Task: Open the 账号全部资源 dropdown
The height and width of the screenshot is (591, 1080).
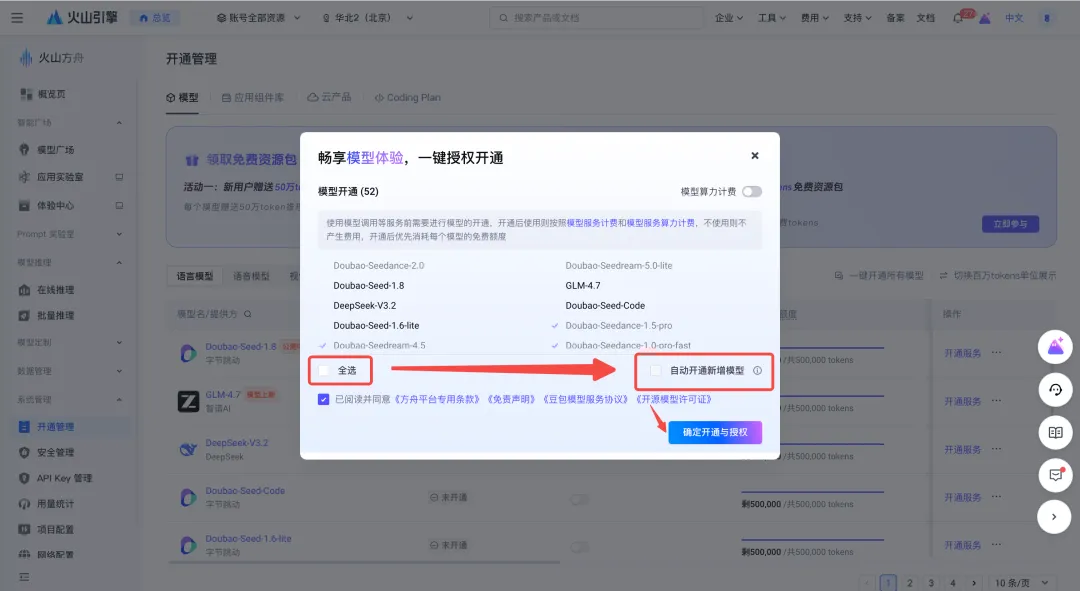Action: (258, 18)
